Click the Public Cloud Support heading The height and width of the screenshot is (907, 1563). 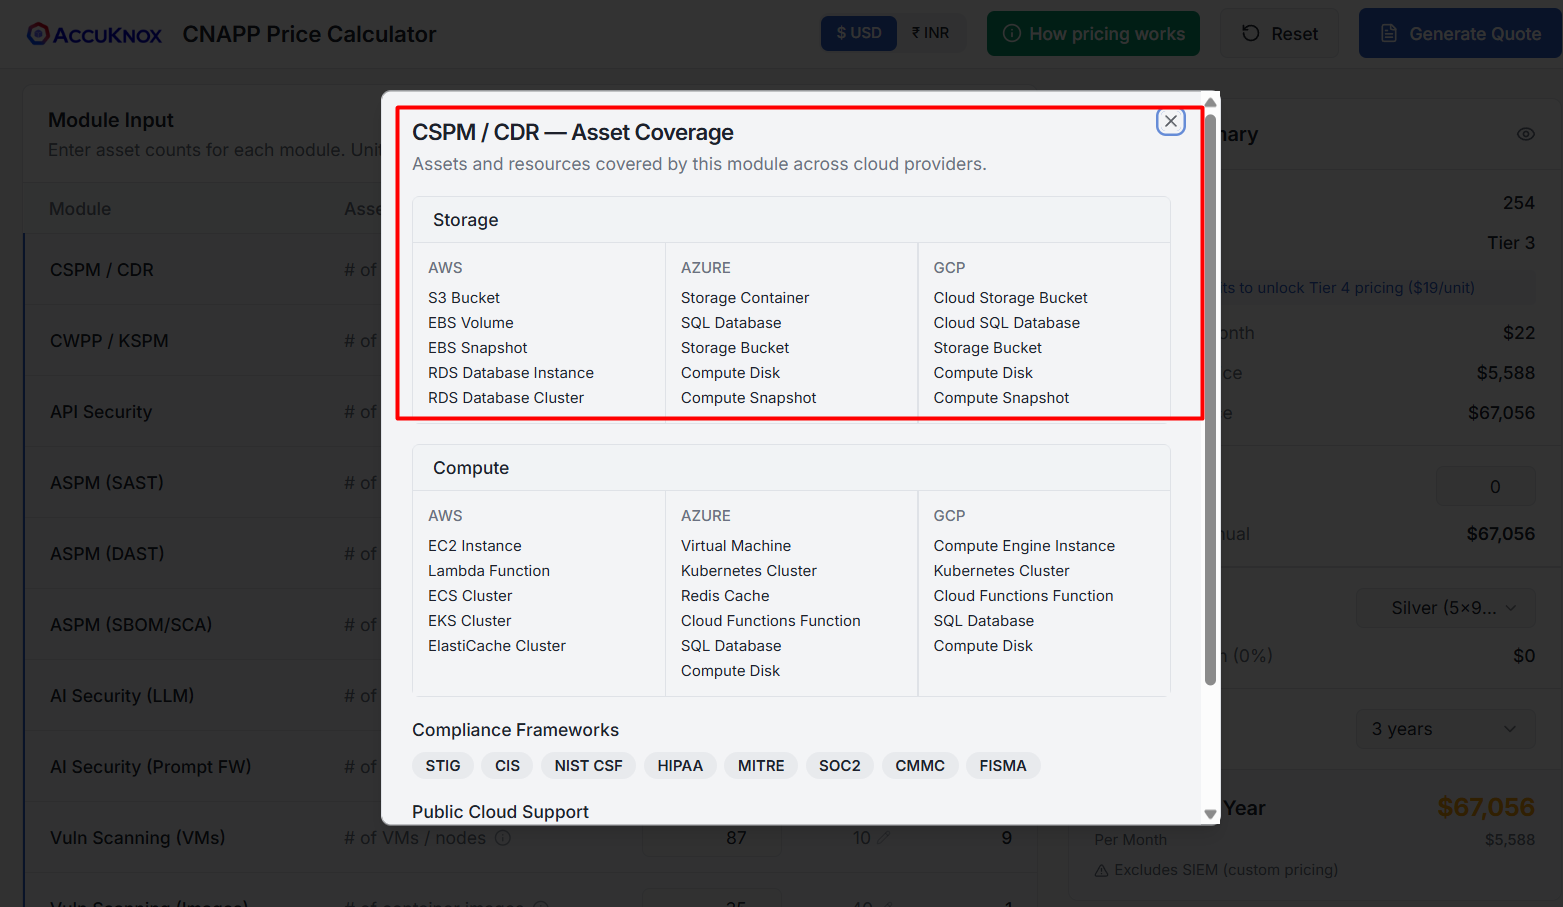tap(500, 812)
